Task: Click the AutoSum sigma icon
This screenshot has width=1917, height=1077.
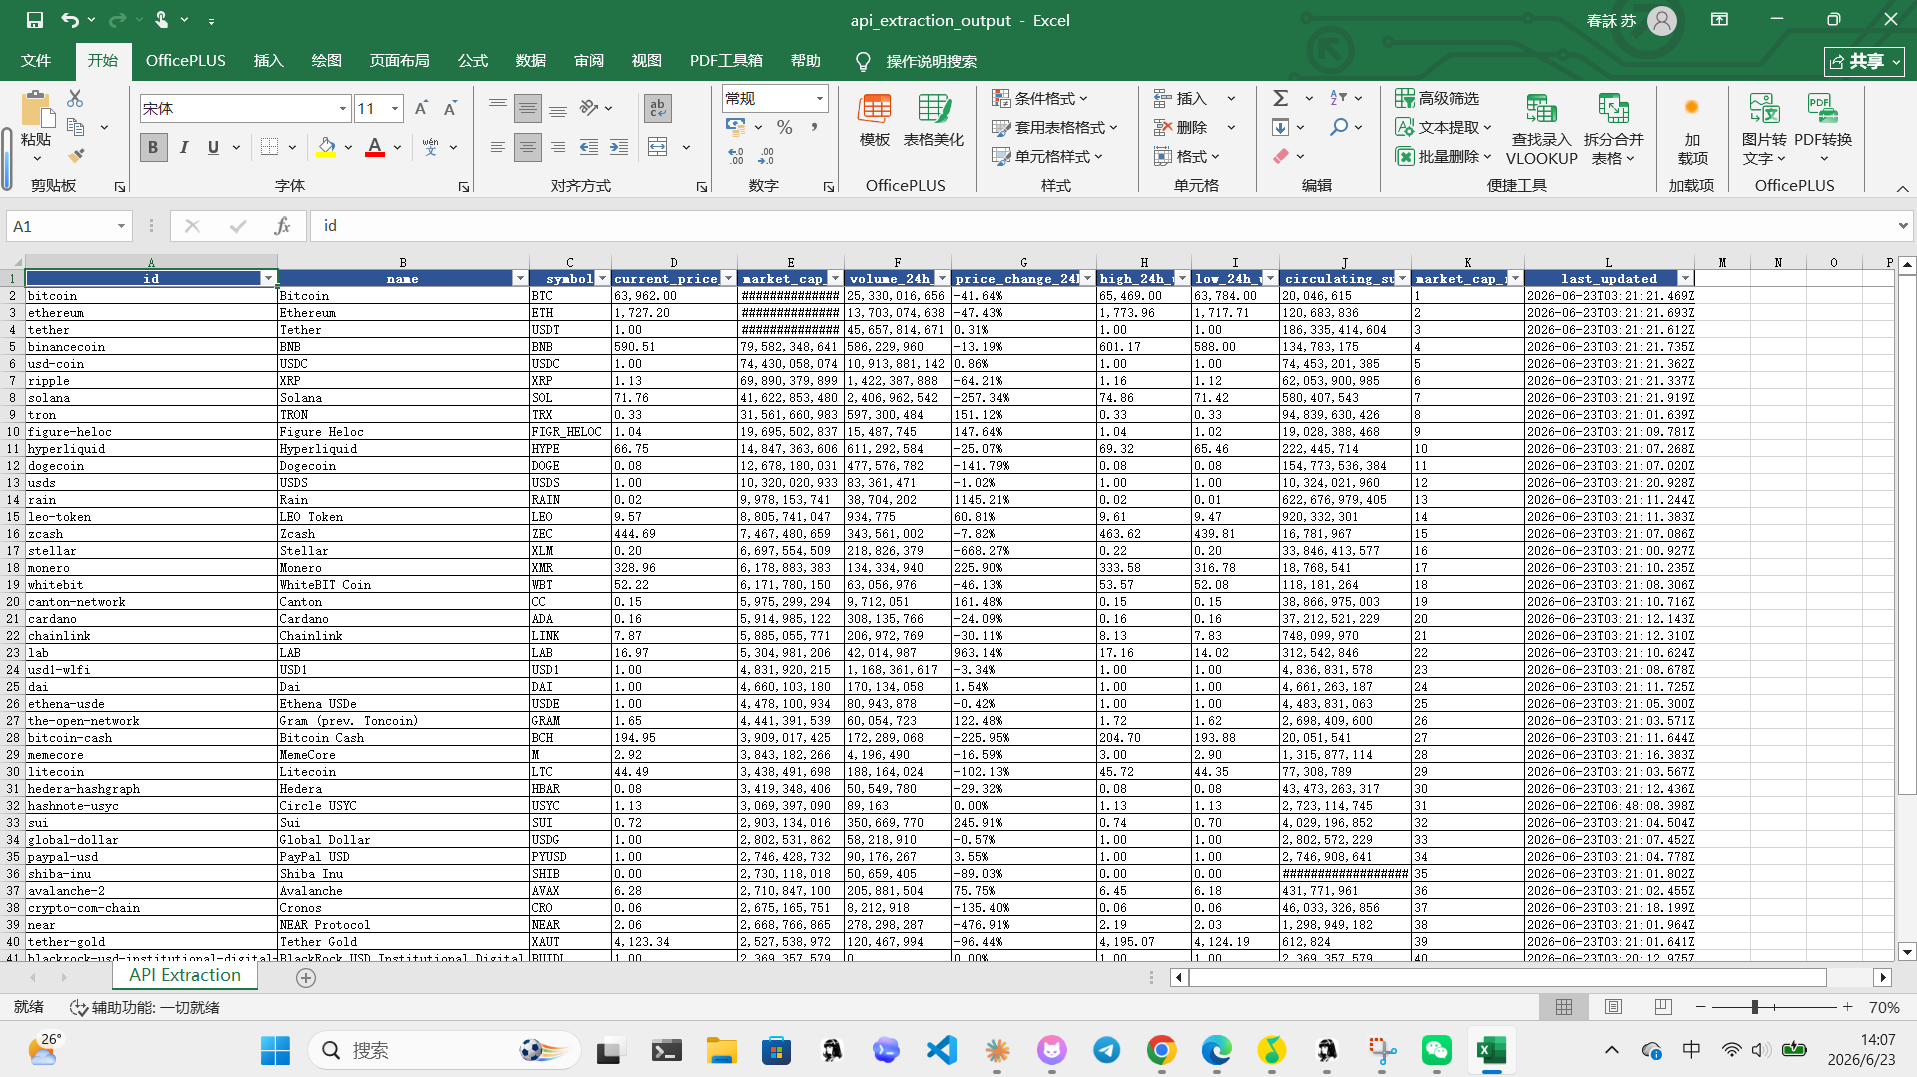Action: pyautogui.click(x=1281, y=98)
